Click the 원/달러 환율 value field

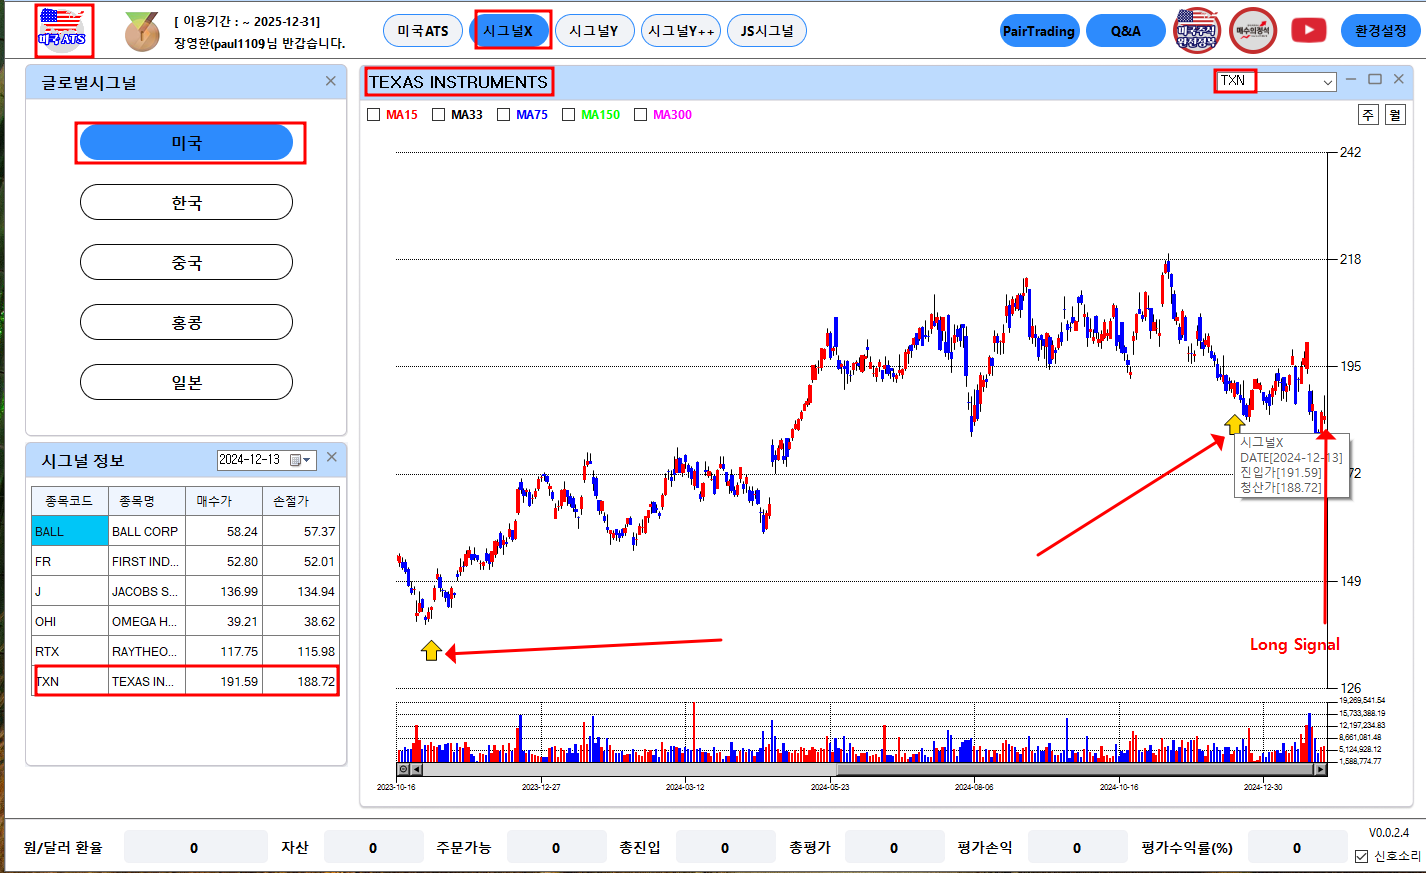point(195,847)
